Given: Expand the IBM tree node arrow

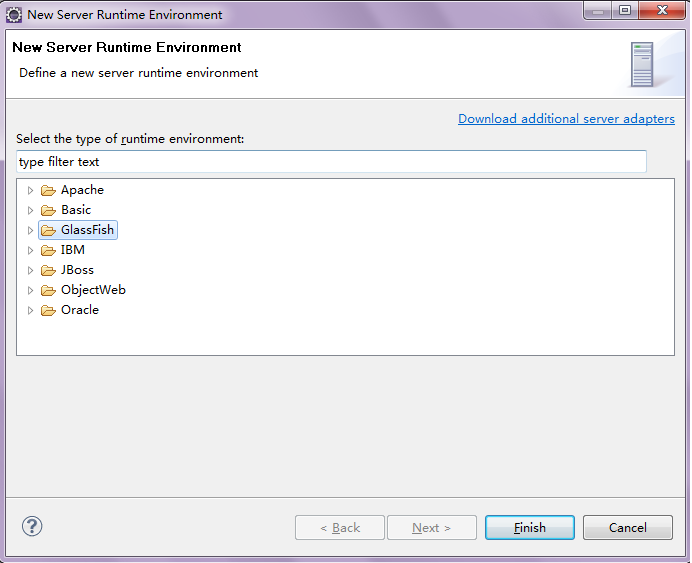Looking at the screenshot, I should [x=30, y=250].
